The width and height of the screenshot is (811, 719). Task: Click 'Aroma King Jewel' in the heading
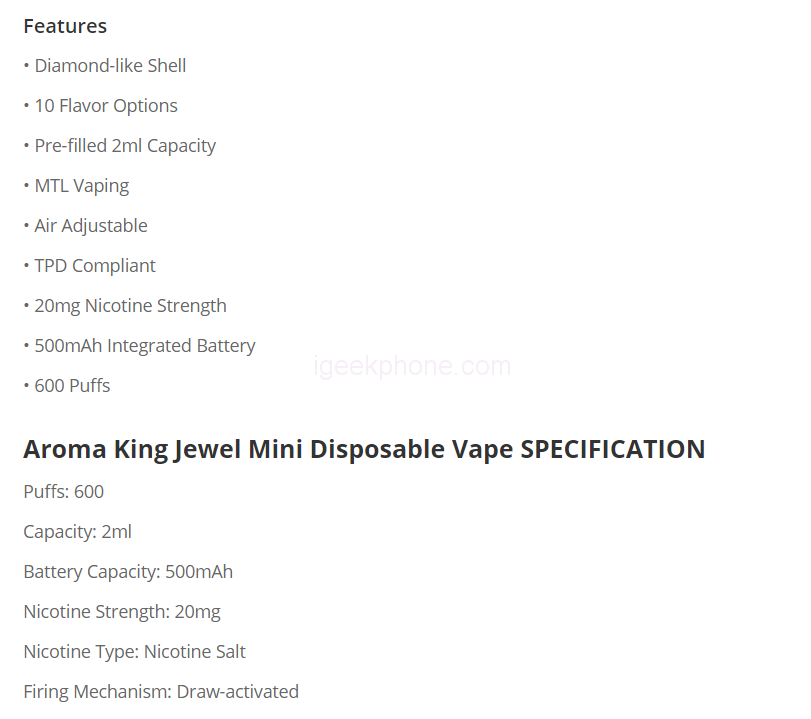132,449
